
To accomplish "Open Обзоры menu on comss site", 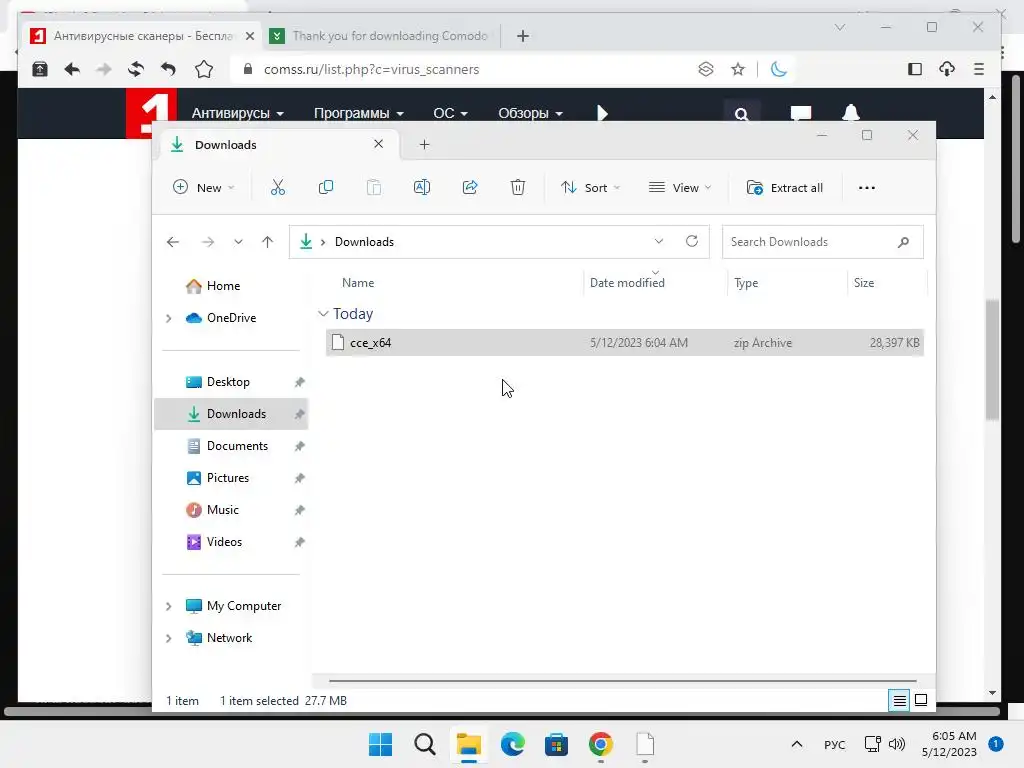I will (x=530, y=113).
